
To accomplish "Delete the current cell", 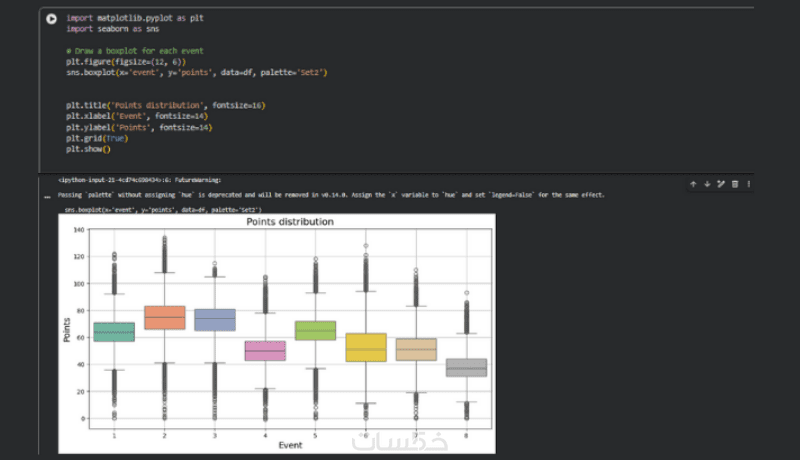I will pyautogui.click(x=735, y=184).
